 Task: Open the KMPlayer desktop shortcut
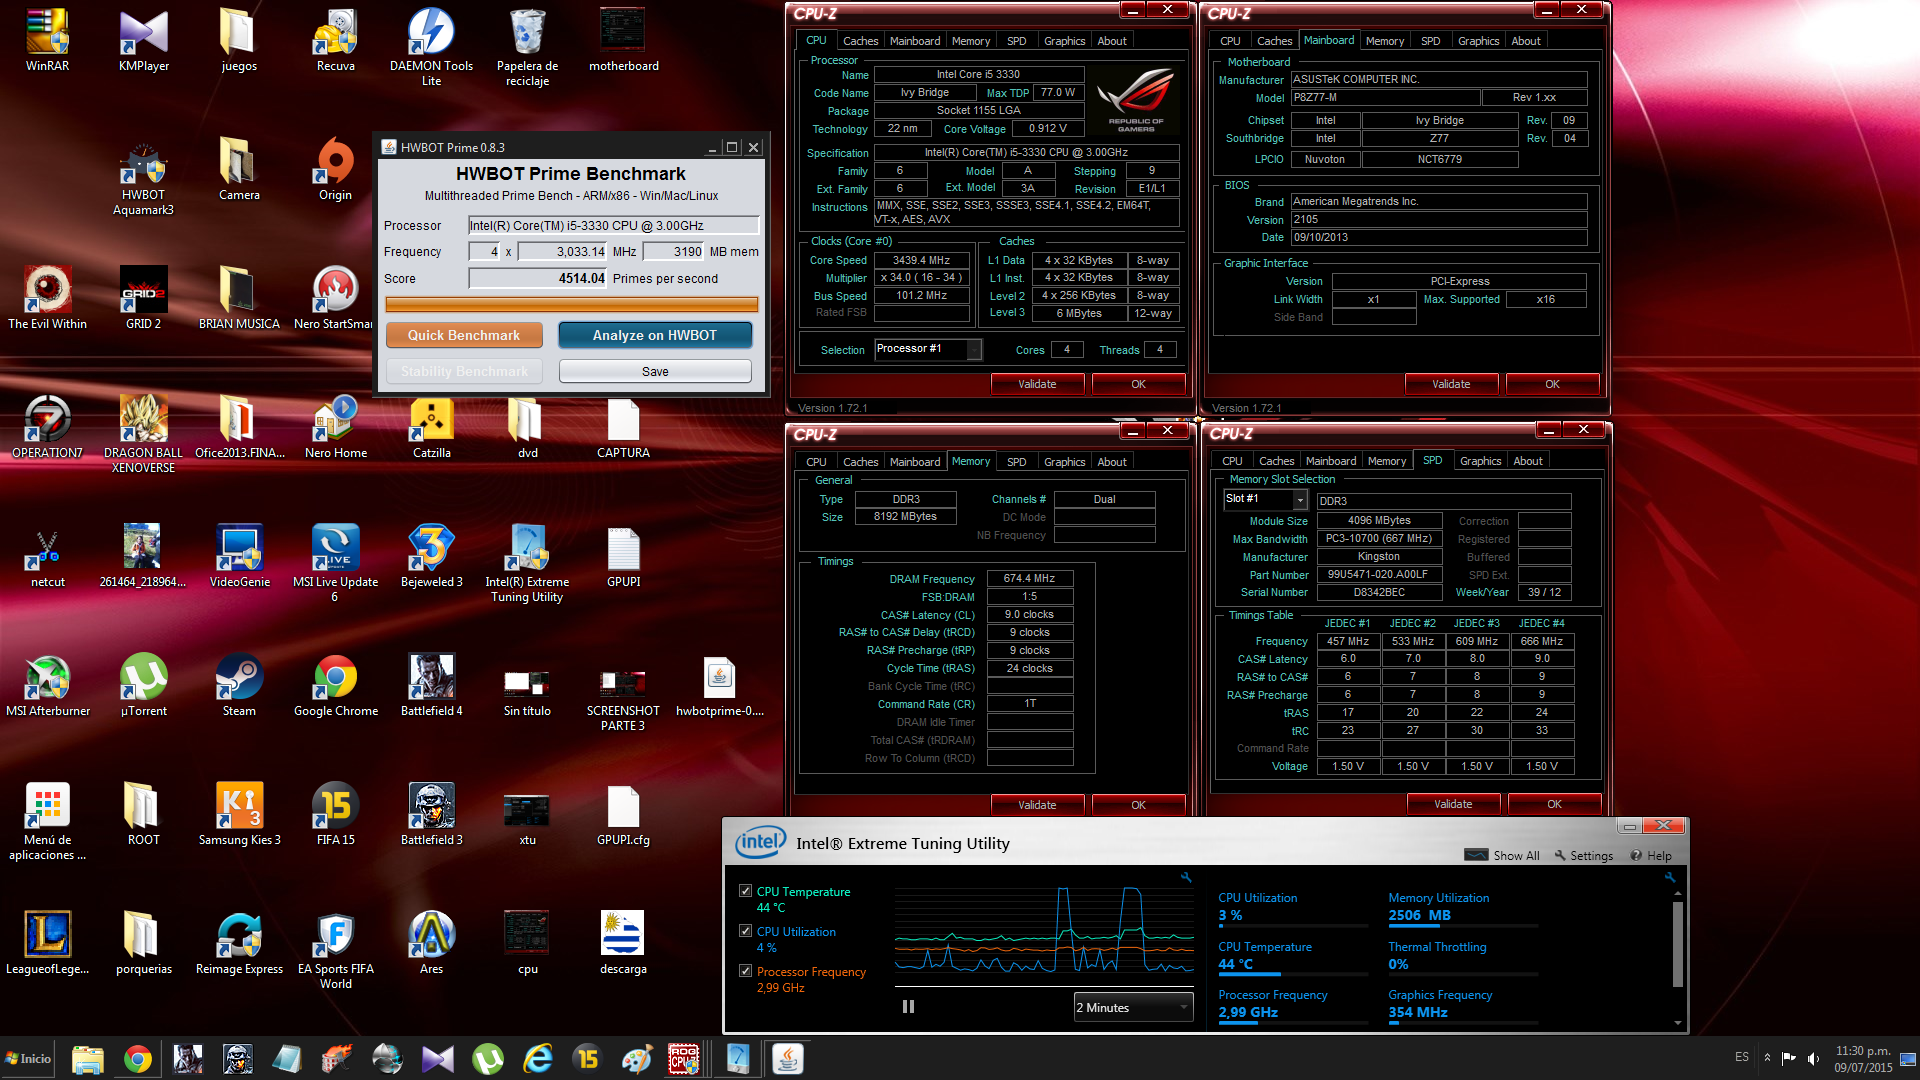coord(143,40)
